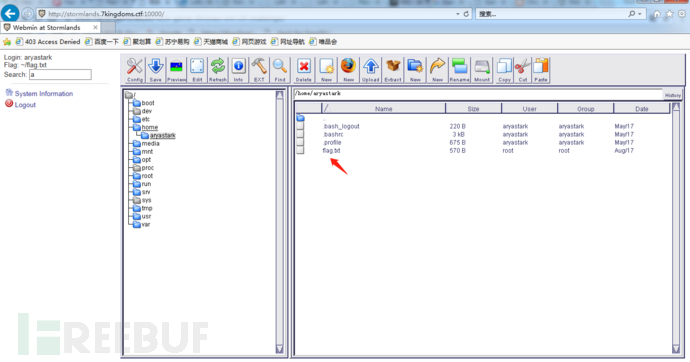This screenshot has height=362, width=690.
Task: Open address bar dropdown arrow in browser
Action: click(x=458, y=14)
